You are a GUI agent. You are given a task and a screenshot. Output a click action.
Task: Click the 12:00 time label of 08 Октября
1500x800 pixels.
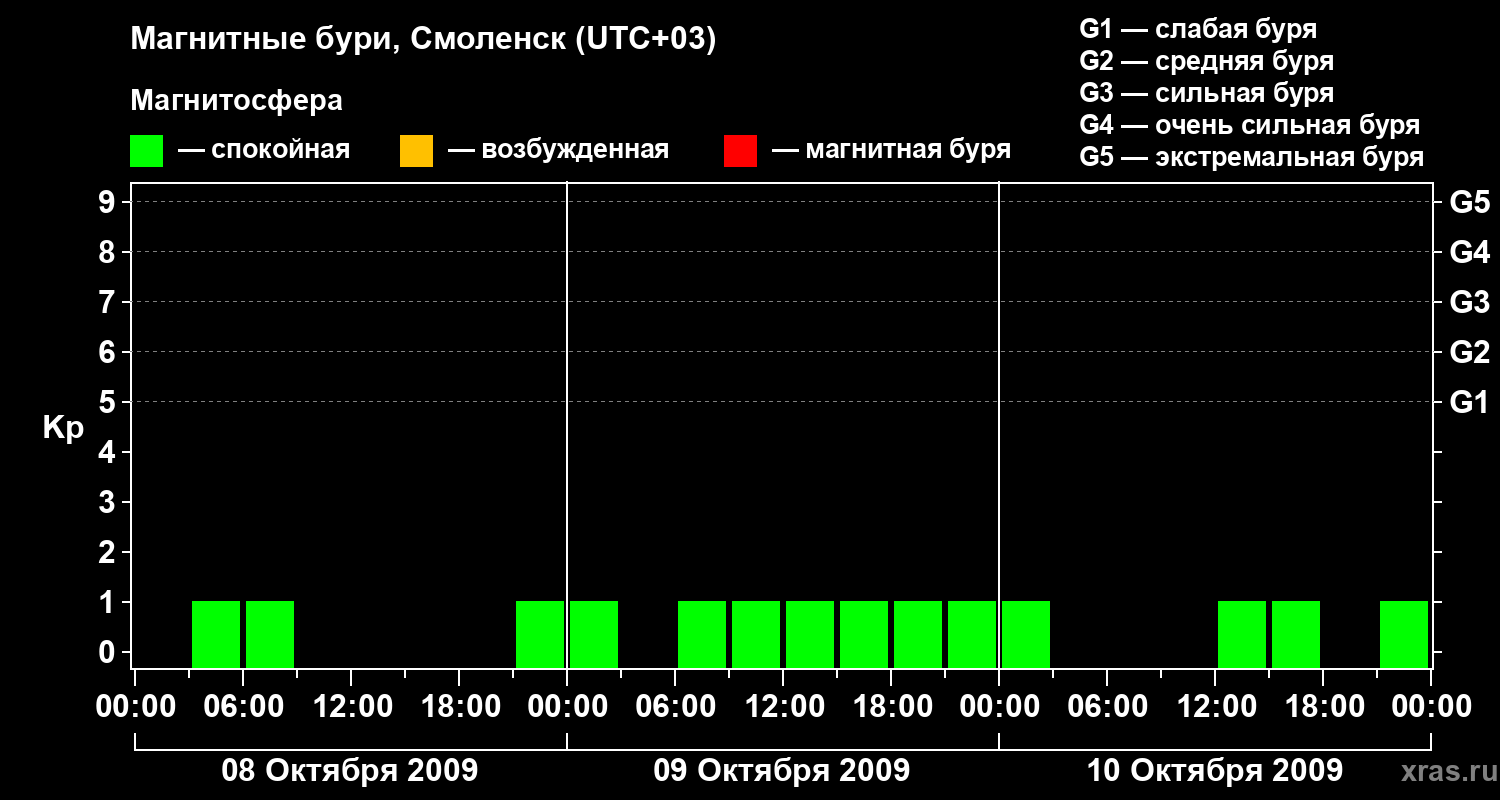[x=351, y=707]
